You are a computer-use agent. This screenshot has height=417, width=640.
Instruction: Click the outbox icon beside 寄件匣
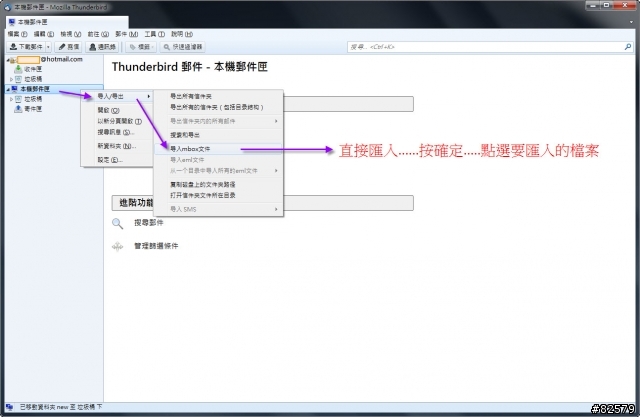click(x=18, y=109)
